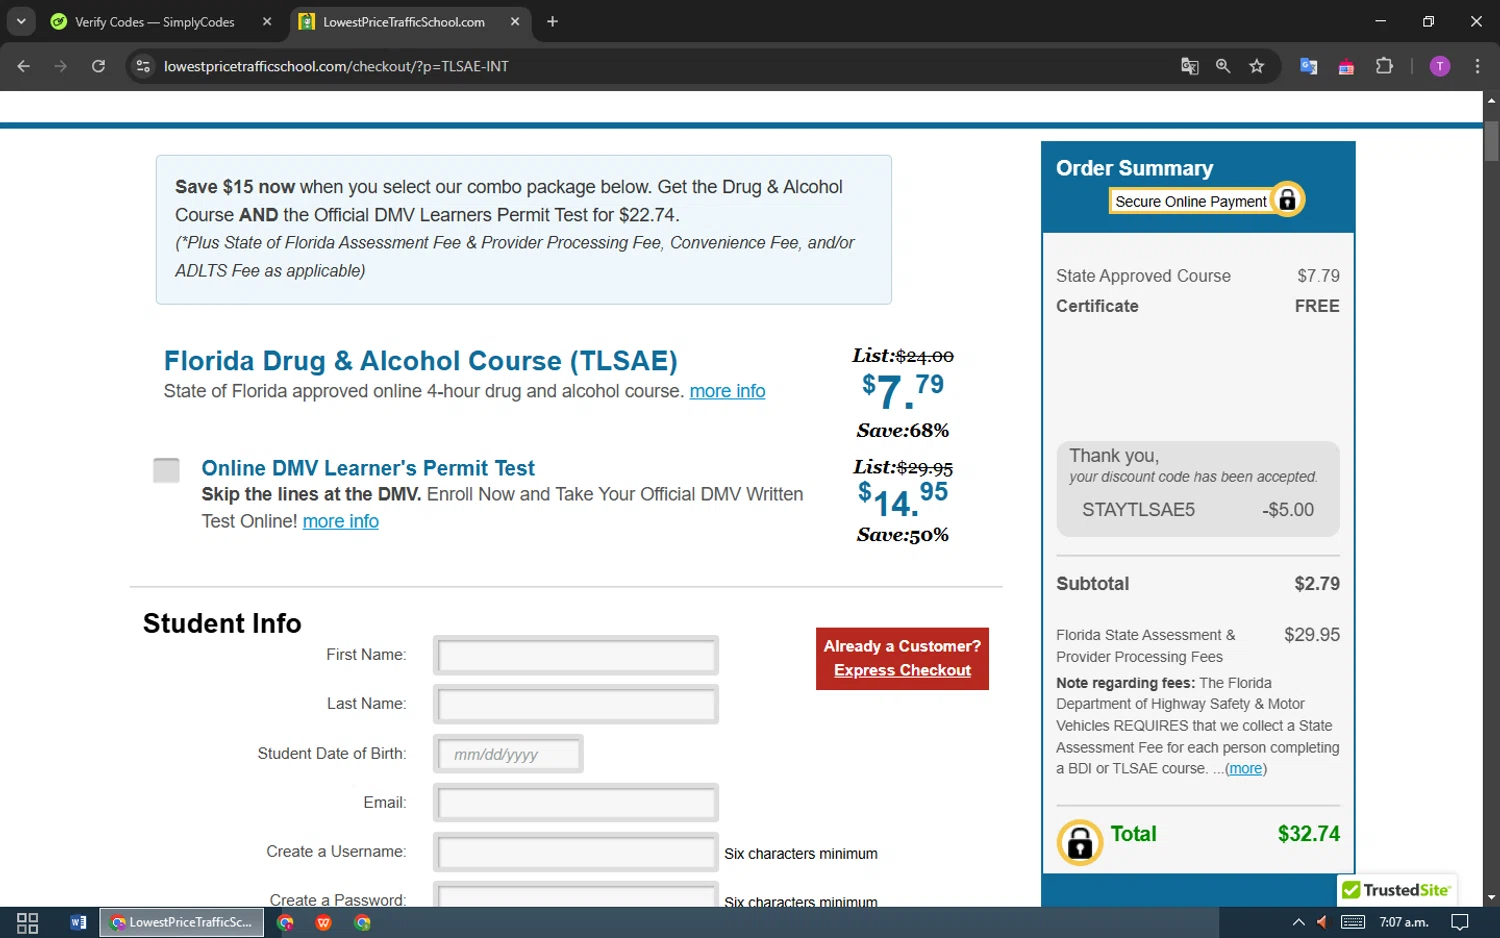1500x938 pixels.
Task: Bookmark this page with the star
Action: (1257, 66)
